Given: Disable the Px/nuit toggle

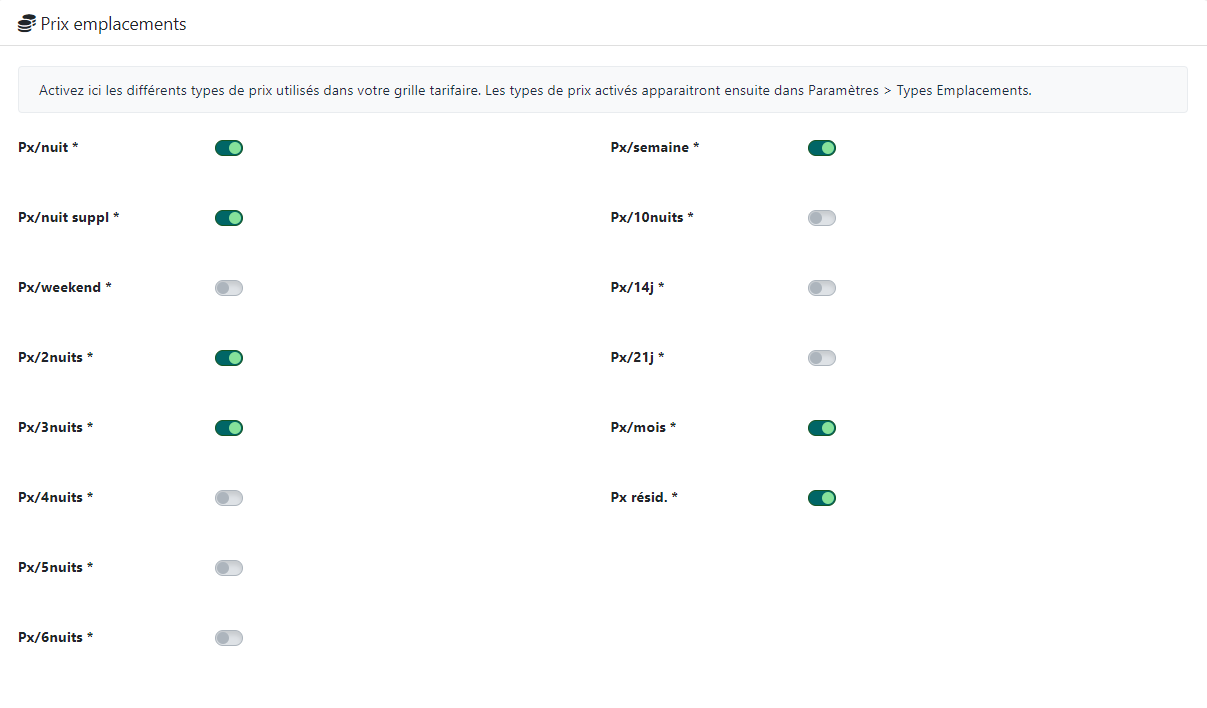Looking at the screenshot, I should click(x=229, y=148).
